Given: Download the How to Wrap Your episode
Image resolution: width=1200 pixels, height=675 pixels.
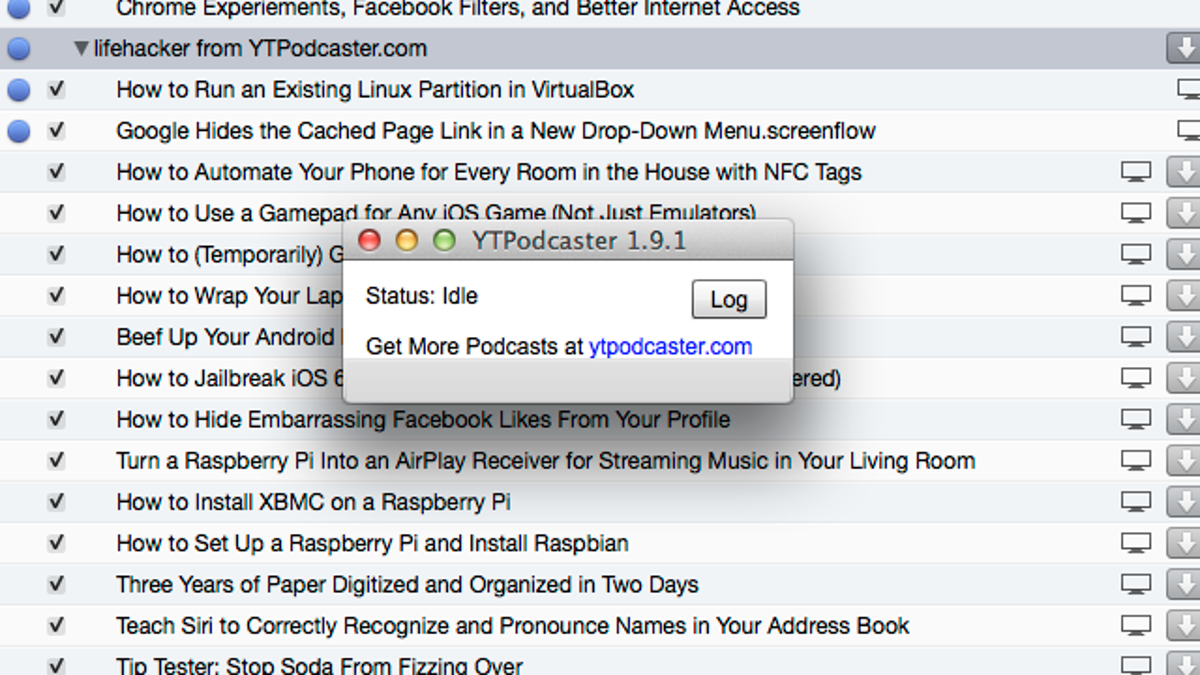Looking at the screenshot, I should (1183, 296).
